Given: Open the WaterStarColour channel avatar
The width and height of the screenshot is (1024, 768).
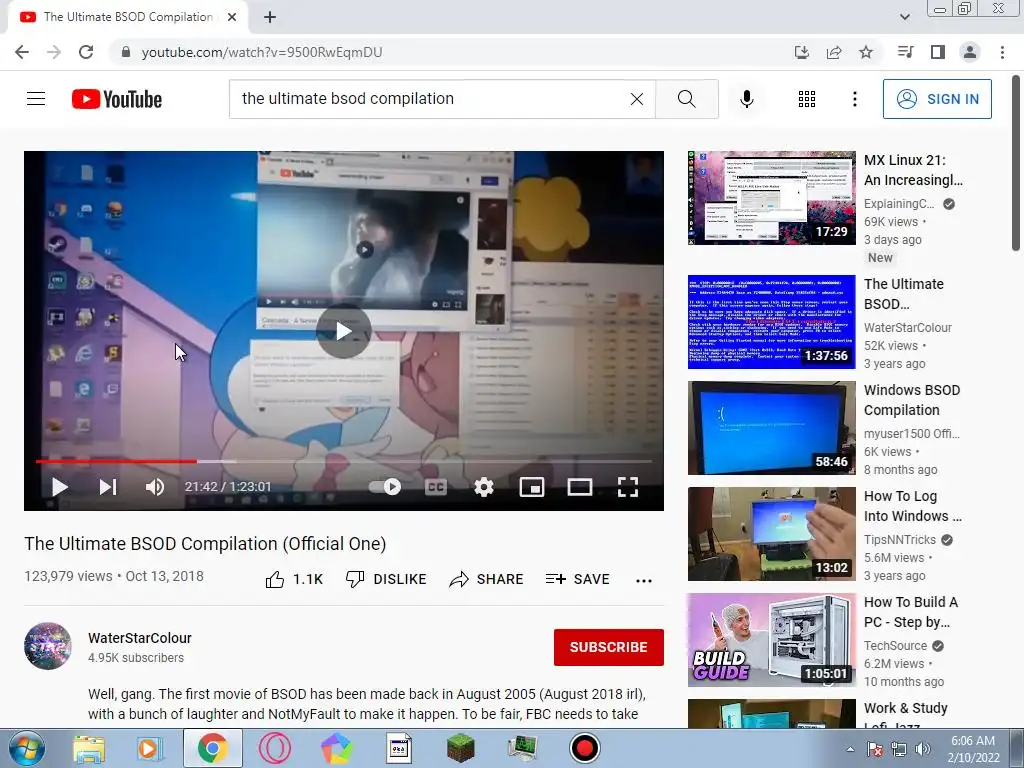Looking at the screenshot, I should coord(48,647).
